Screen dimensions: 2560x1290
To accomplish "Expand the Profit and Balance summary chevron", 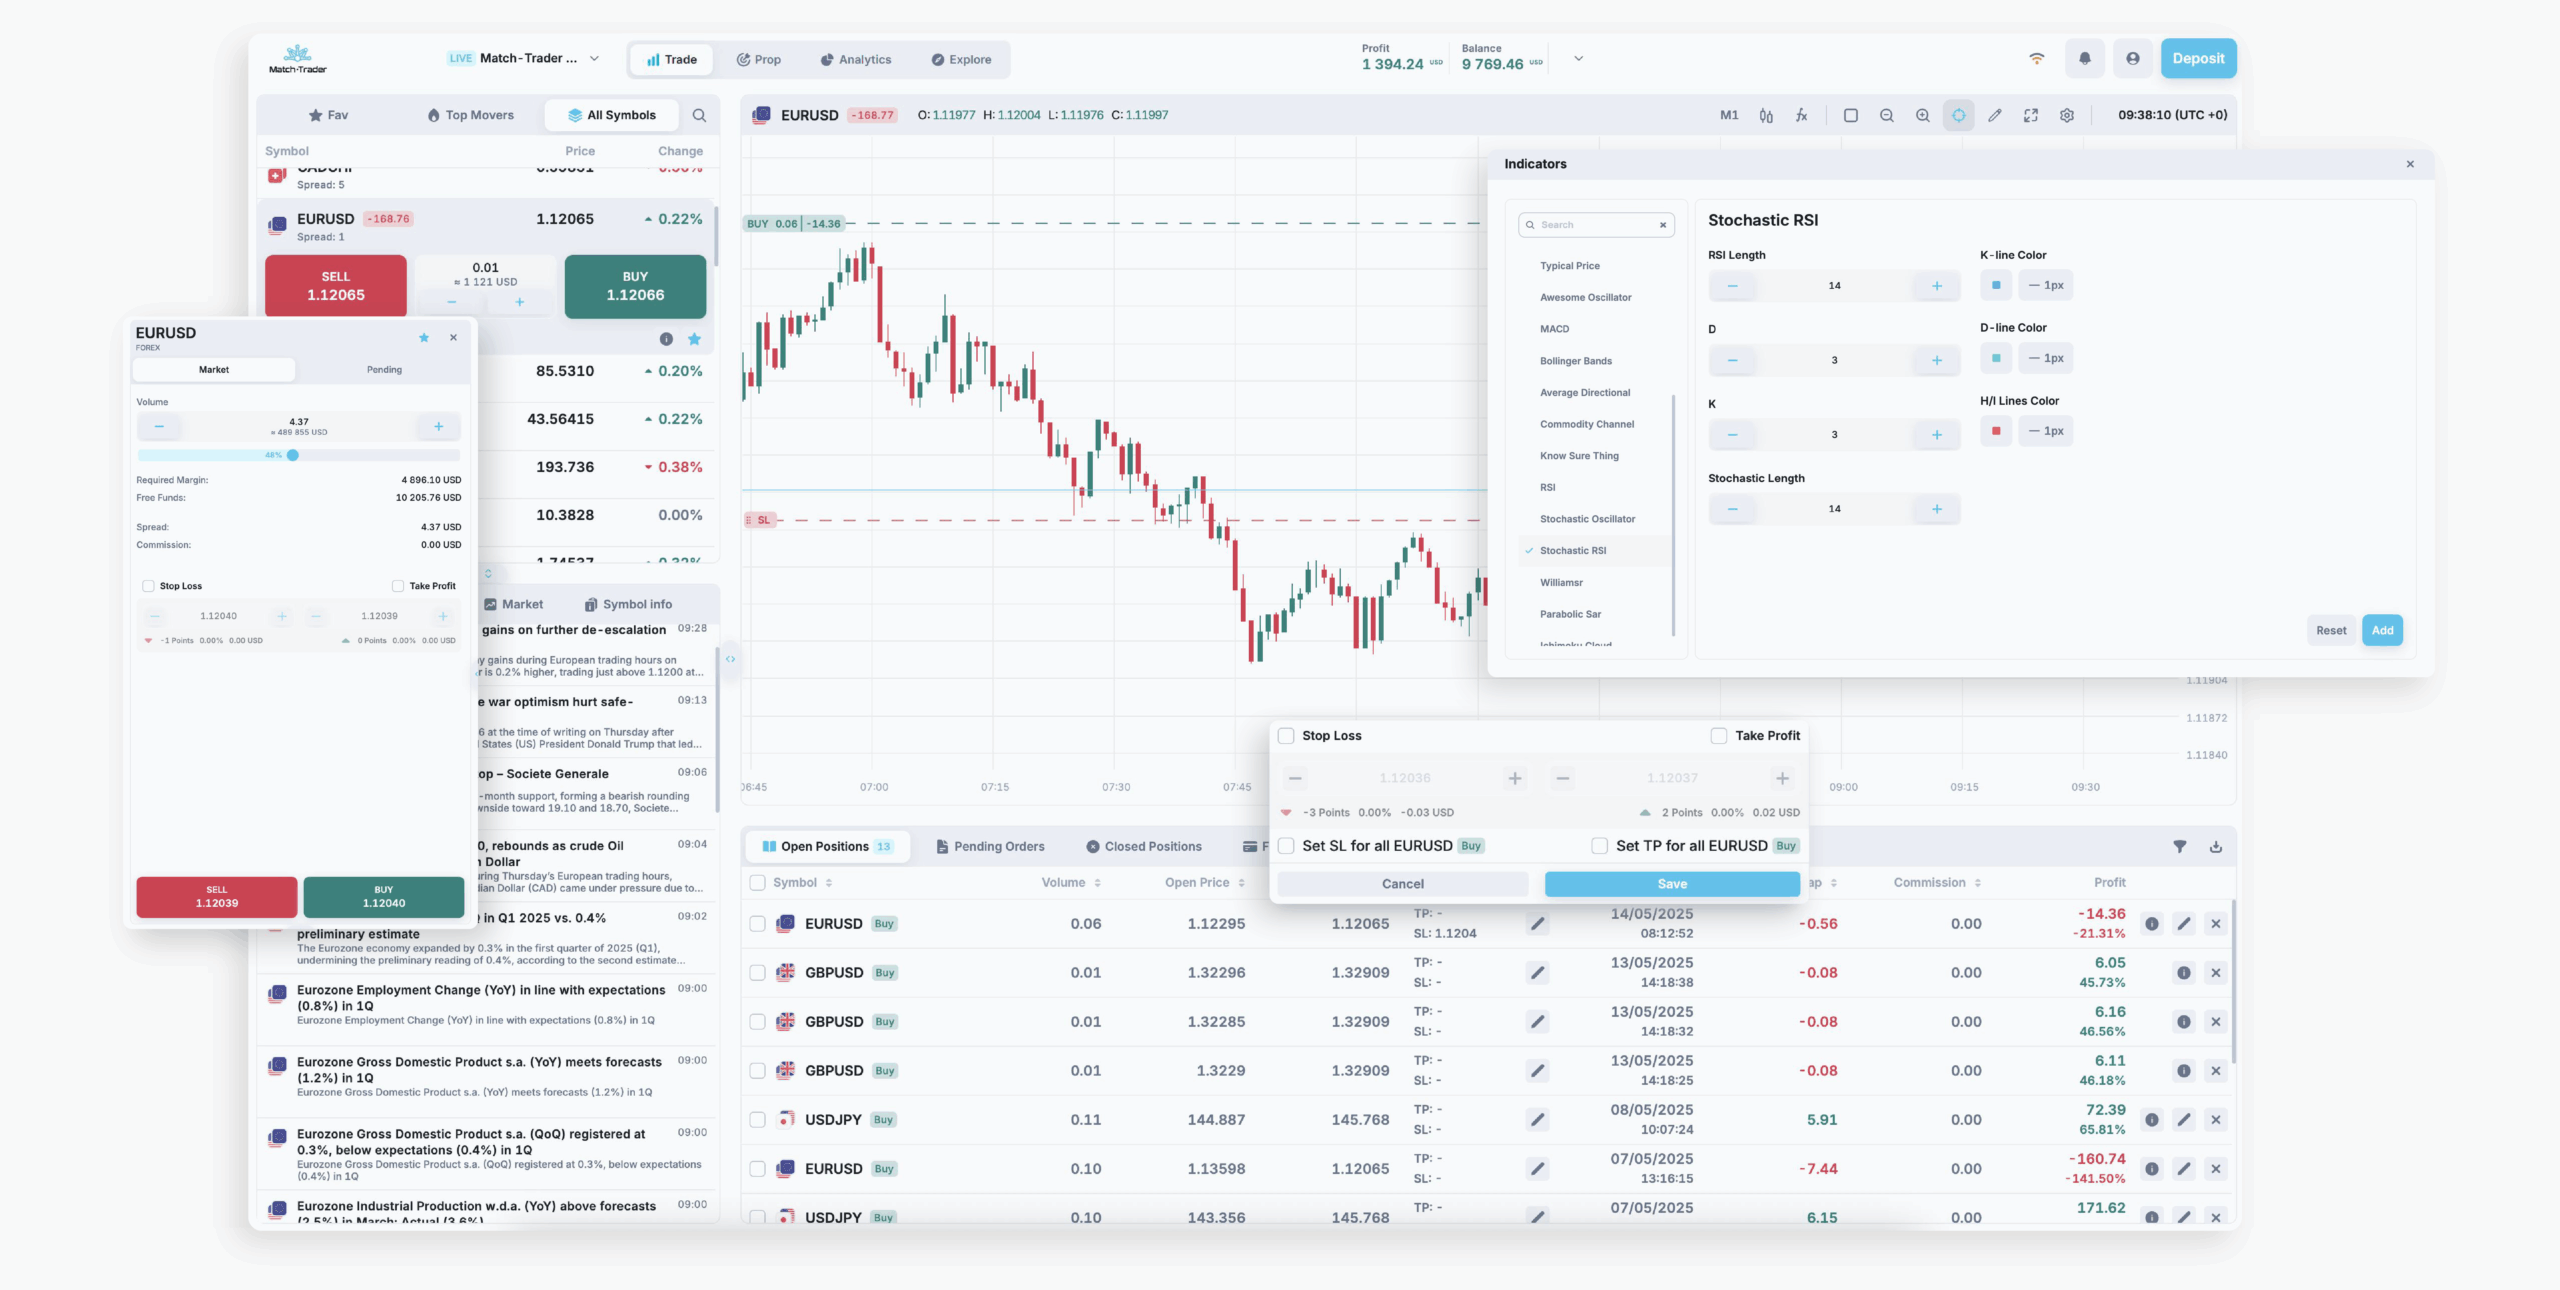I will coord(1578,58).
